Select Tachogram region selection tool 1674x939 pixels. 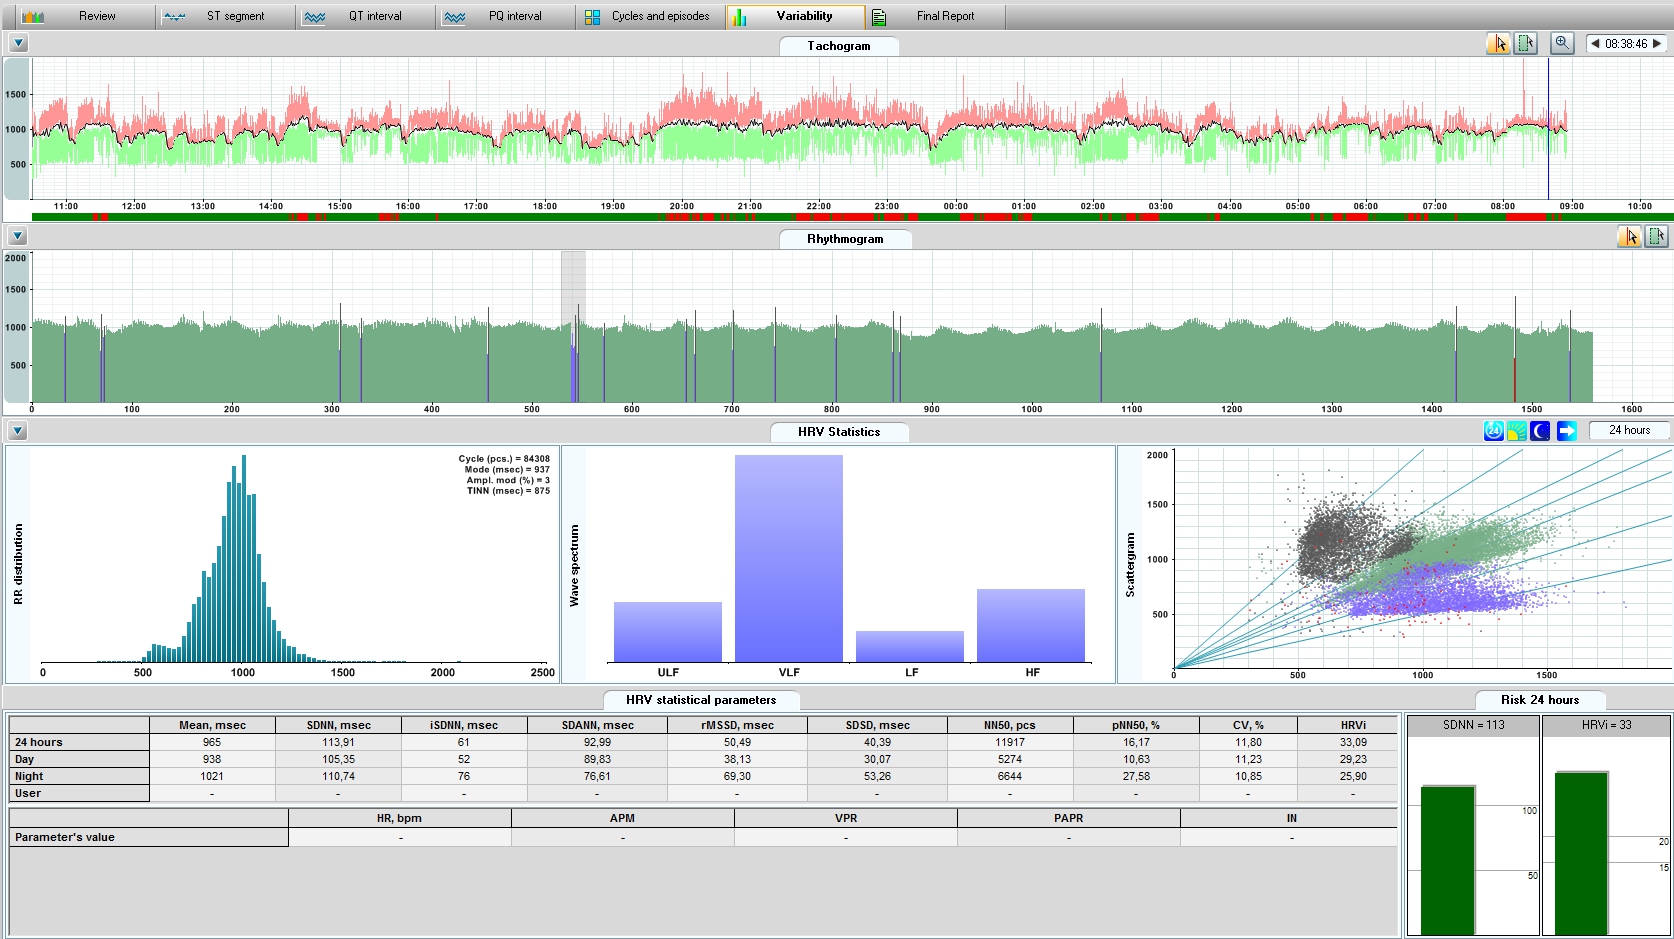coord(1525,43)
